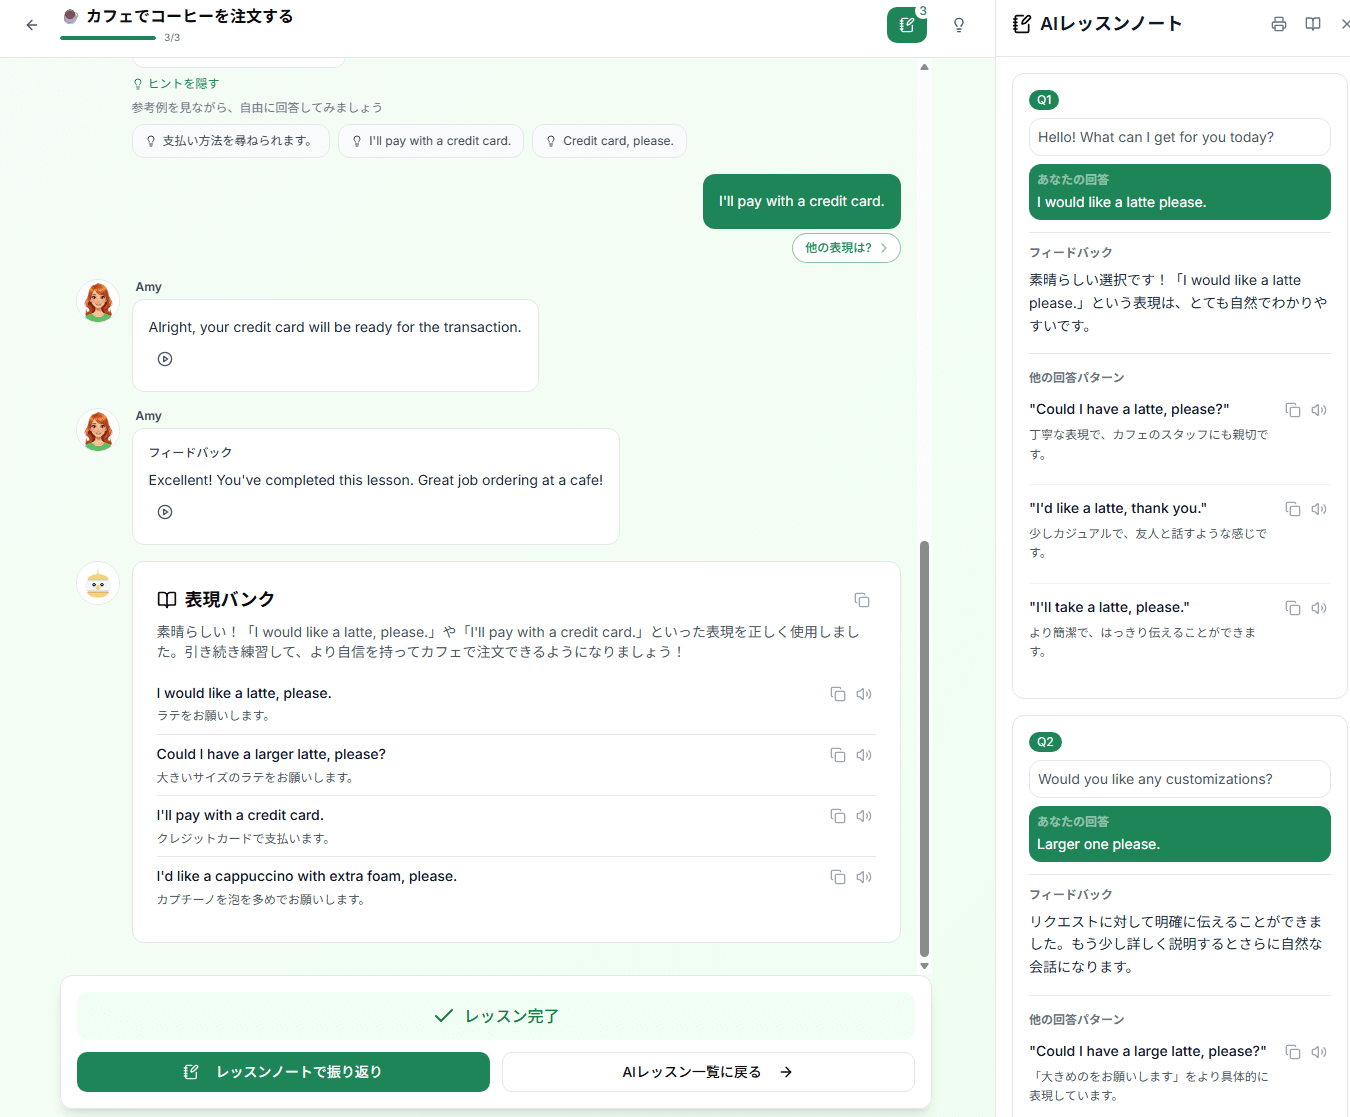Select hint 'Credit card, please.'
Screen dimensions: 1350x1117
(x=609, y=141)
